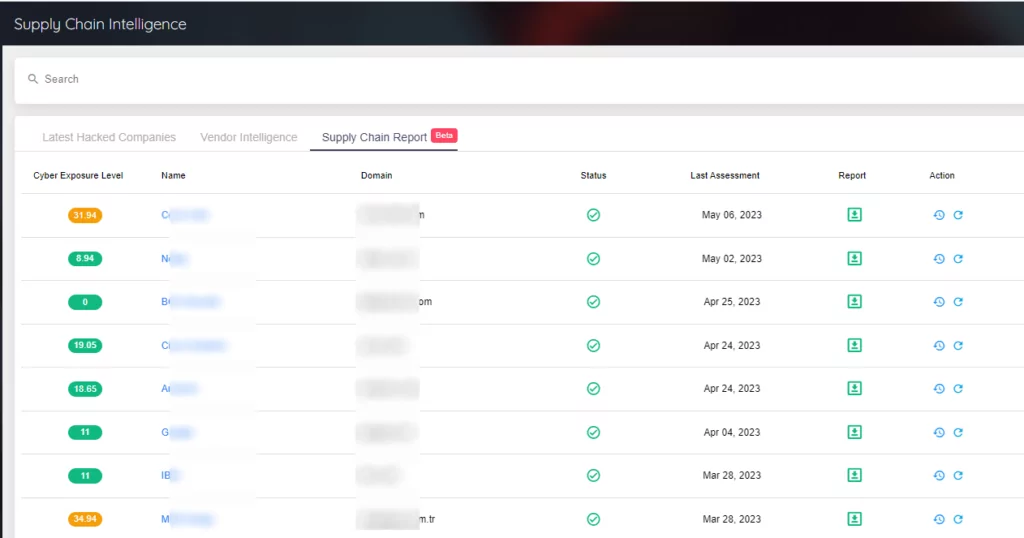The width and height of the screenshot is (1024, 538).
Task: Refresh assessment for the Apr 04, 2023 row
Action: click(x=958, y=432)
